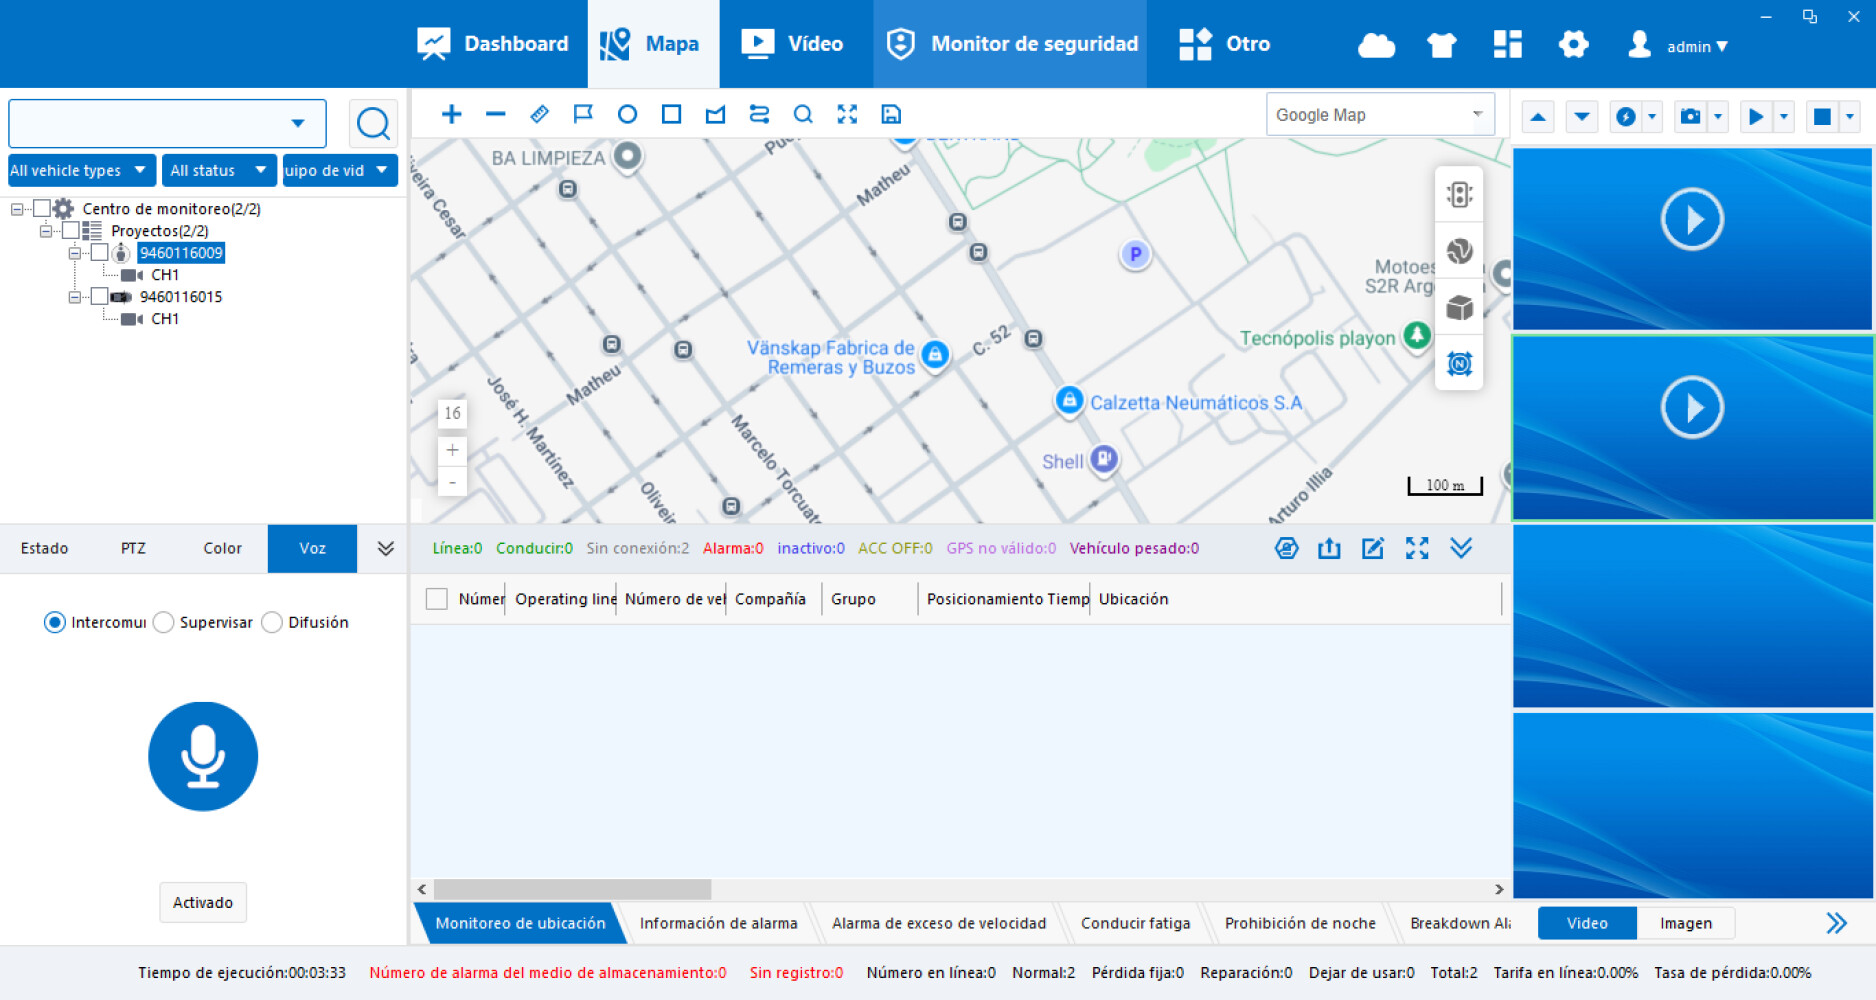Viewport: 1876px width, 1000px height.
Task: Select the Supervisar radio option
Action: 164,622
